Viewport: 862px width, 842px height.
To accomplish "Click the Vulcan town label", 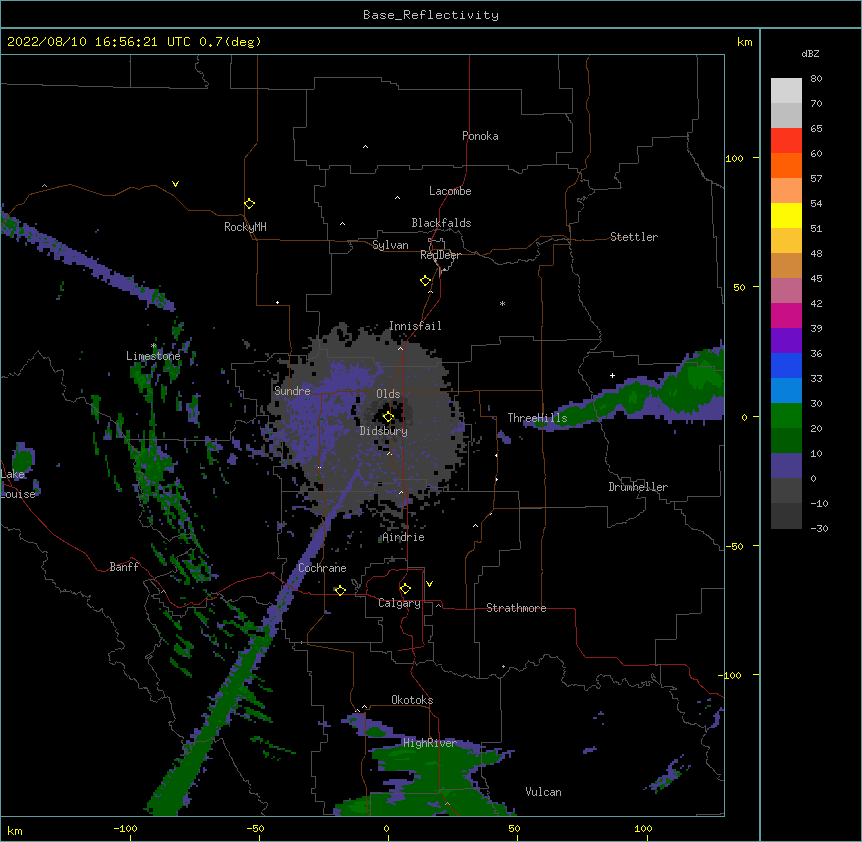I will pos(543,792).
